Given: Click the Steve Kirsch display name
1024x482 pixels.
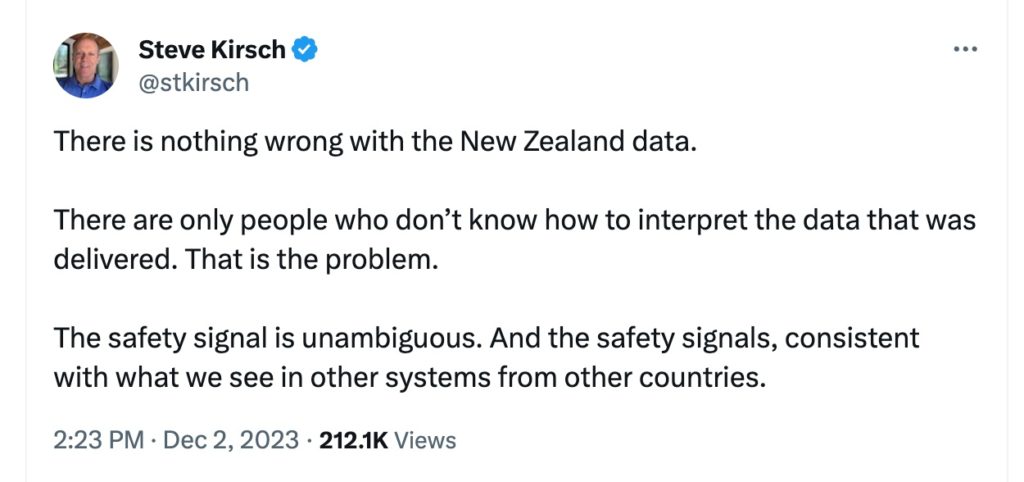Looking at the screenshot, I should pos(212,49).
